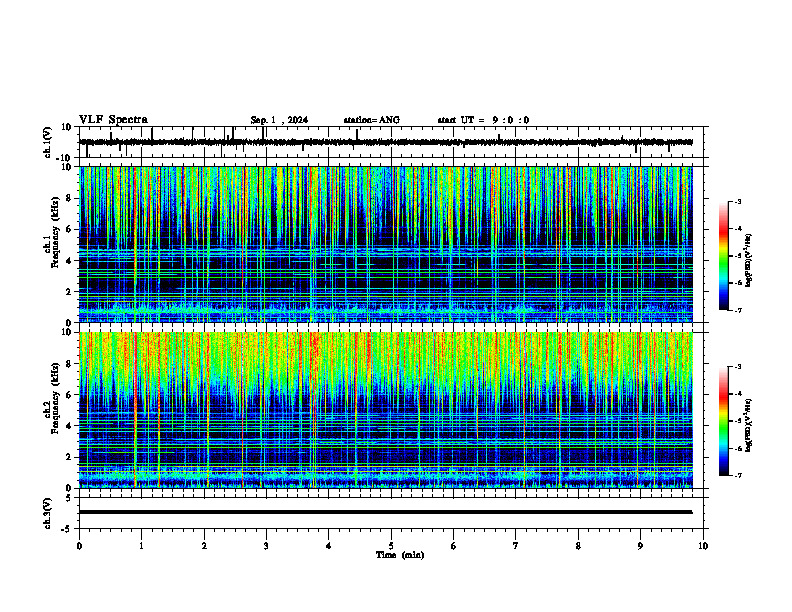Screen dimensions: 792x612
Task: Click the 'VLF Spectra' title text
Action: point(113,120)
